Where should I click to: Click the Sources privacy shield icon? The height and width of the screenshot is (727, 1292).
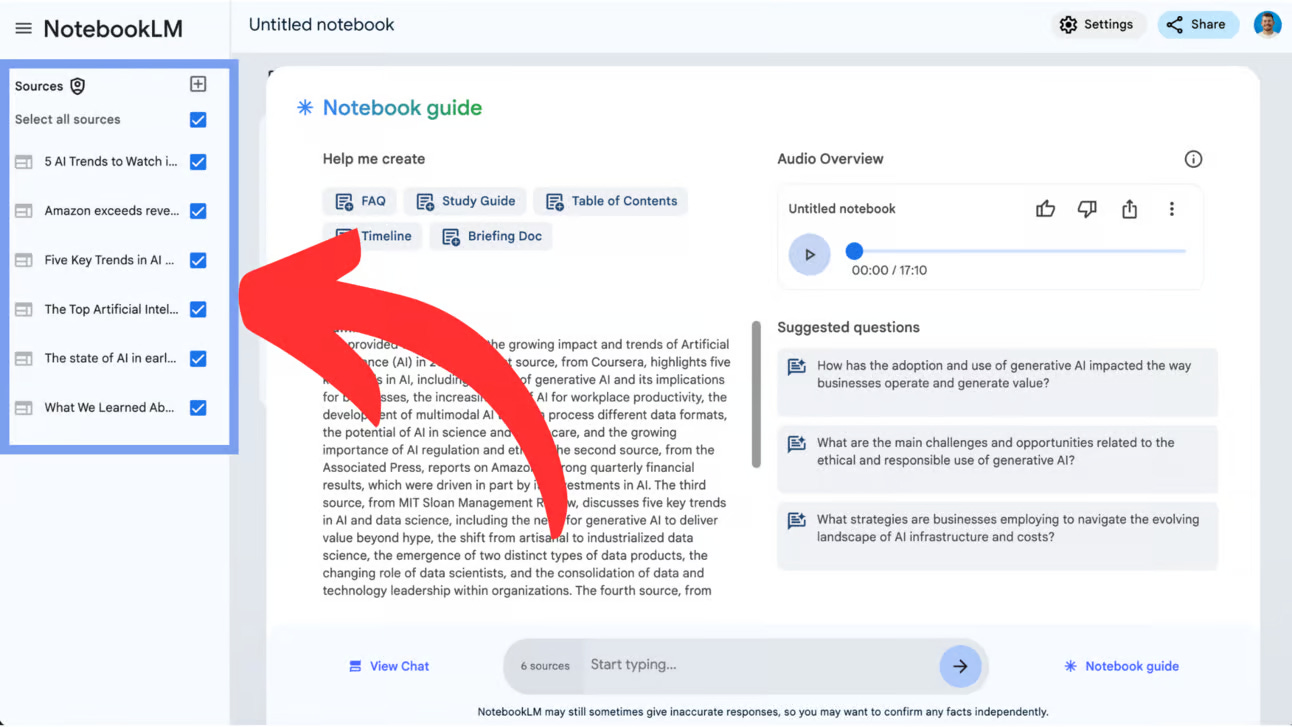77,86
